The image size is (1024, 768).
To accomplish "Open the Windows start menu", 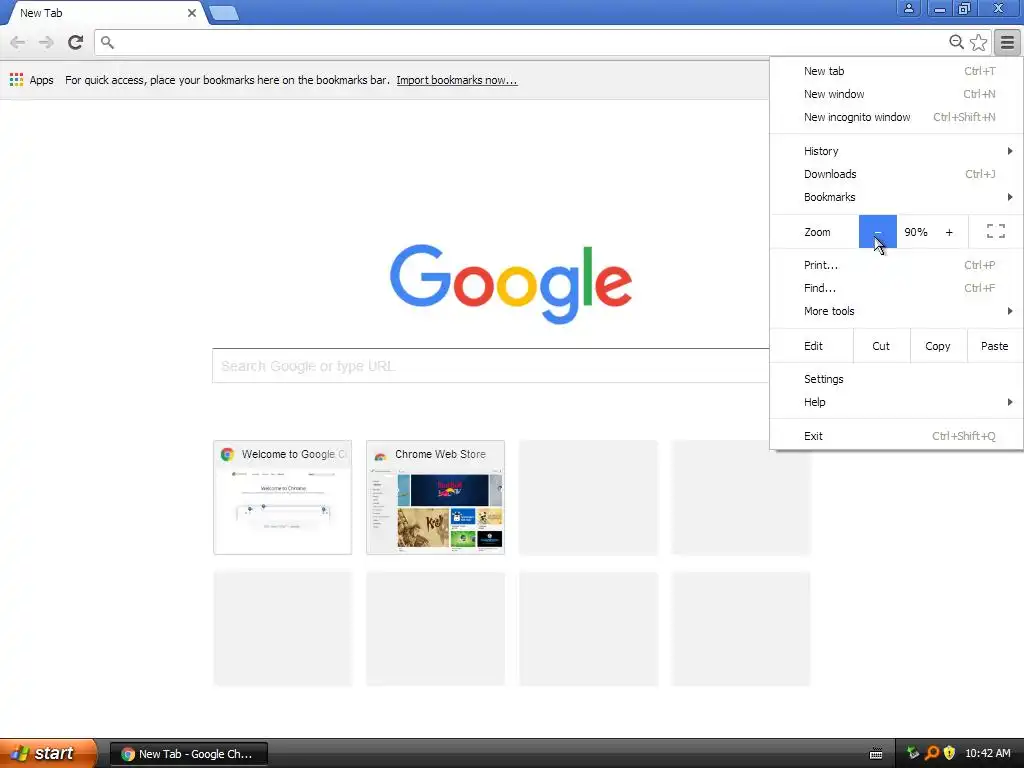I will click(x=48, y=753).
